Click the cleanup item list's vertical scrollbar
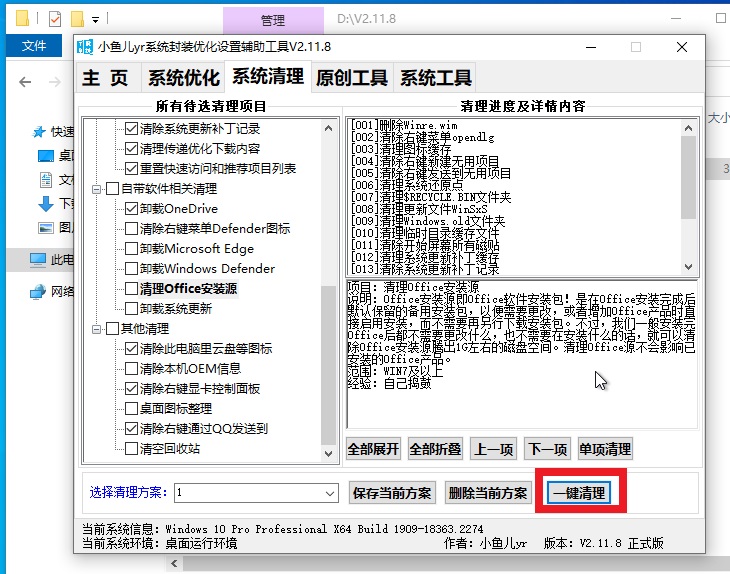The image size is (730, 574). point(329,360)
